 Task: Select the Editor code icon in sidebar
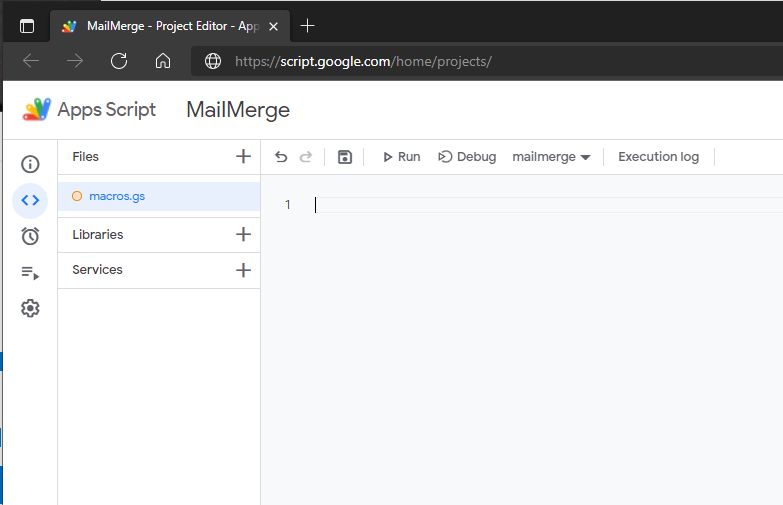[x=30, y=200]
